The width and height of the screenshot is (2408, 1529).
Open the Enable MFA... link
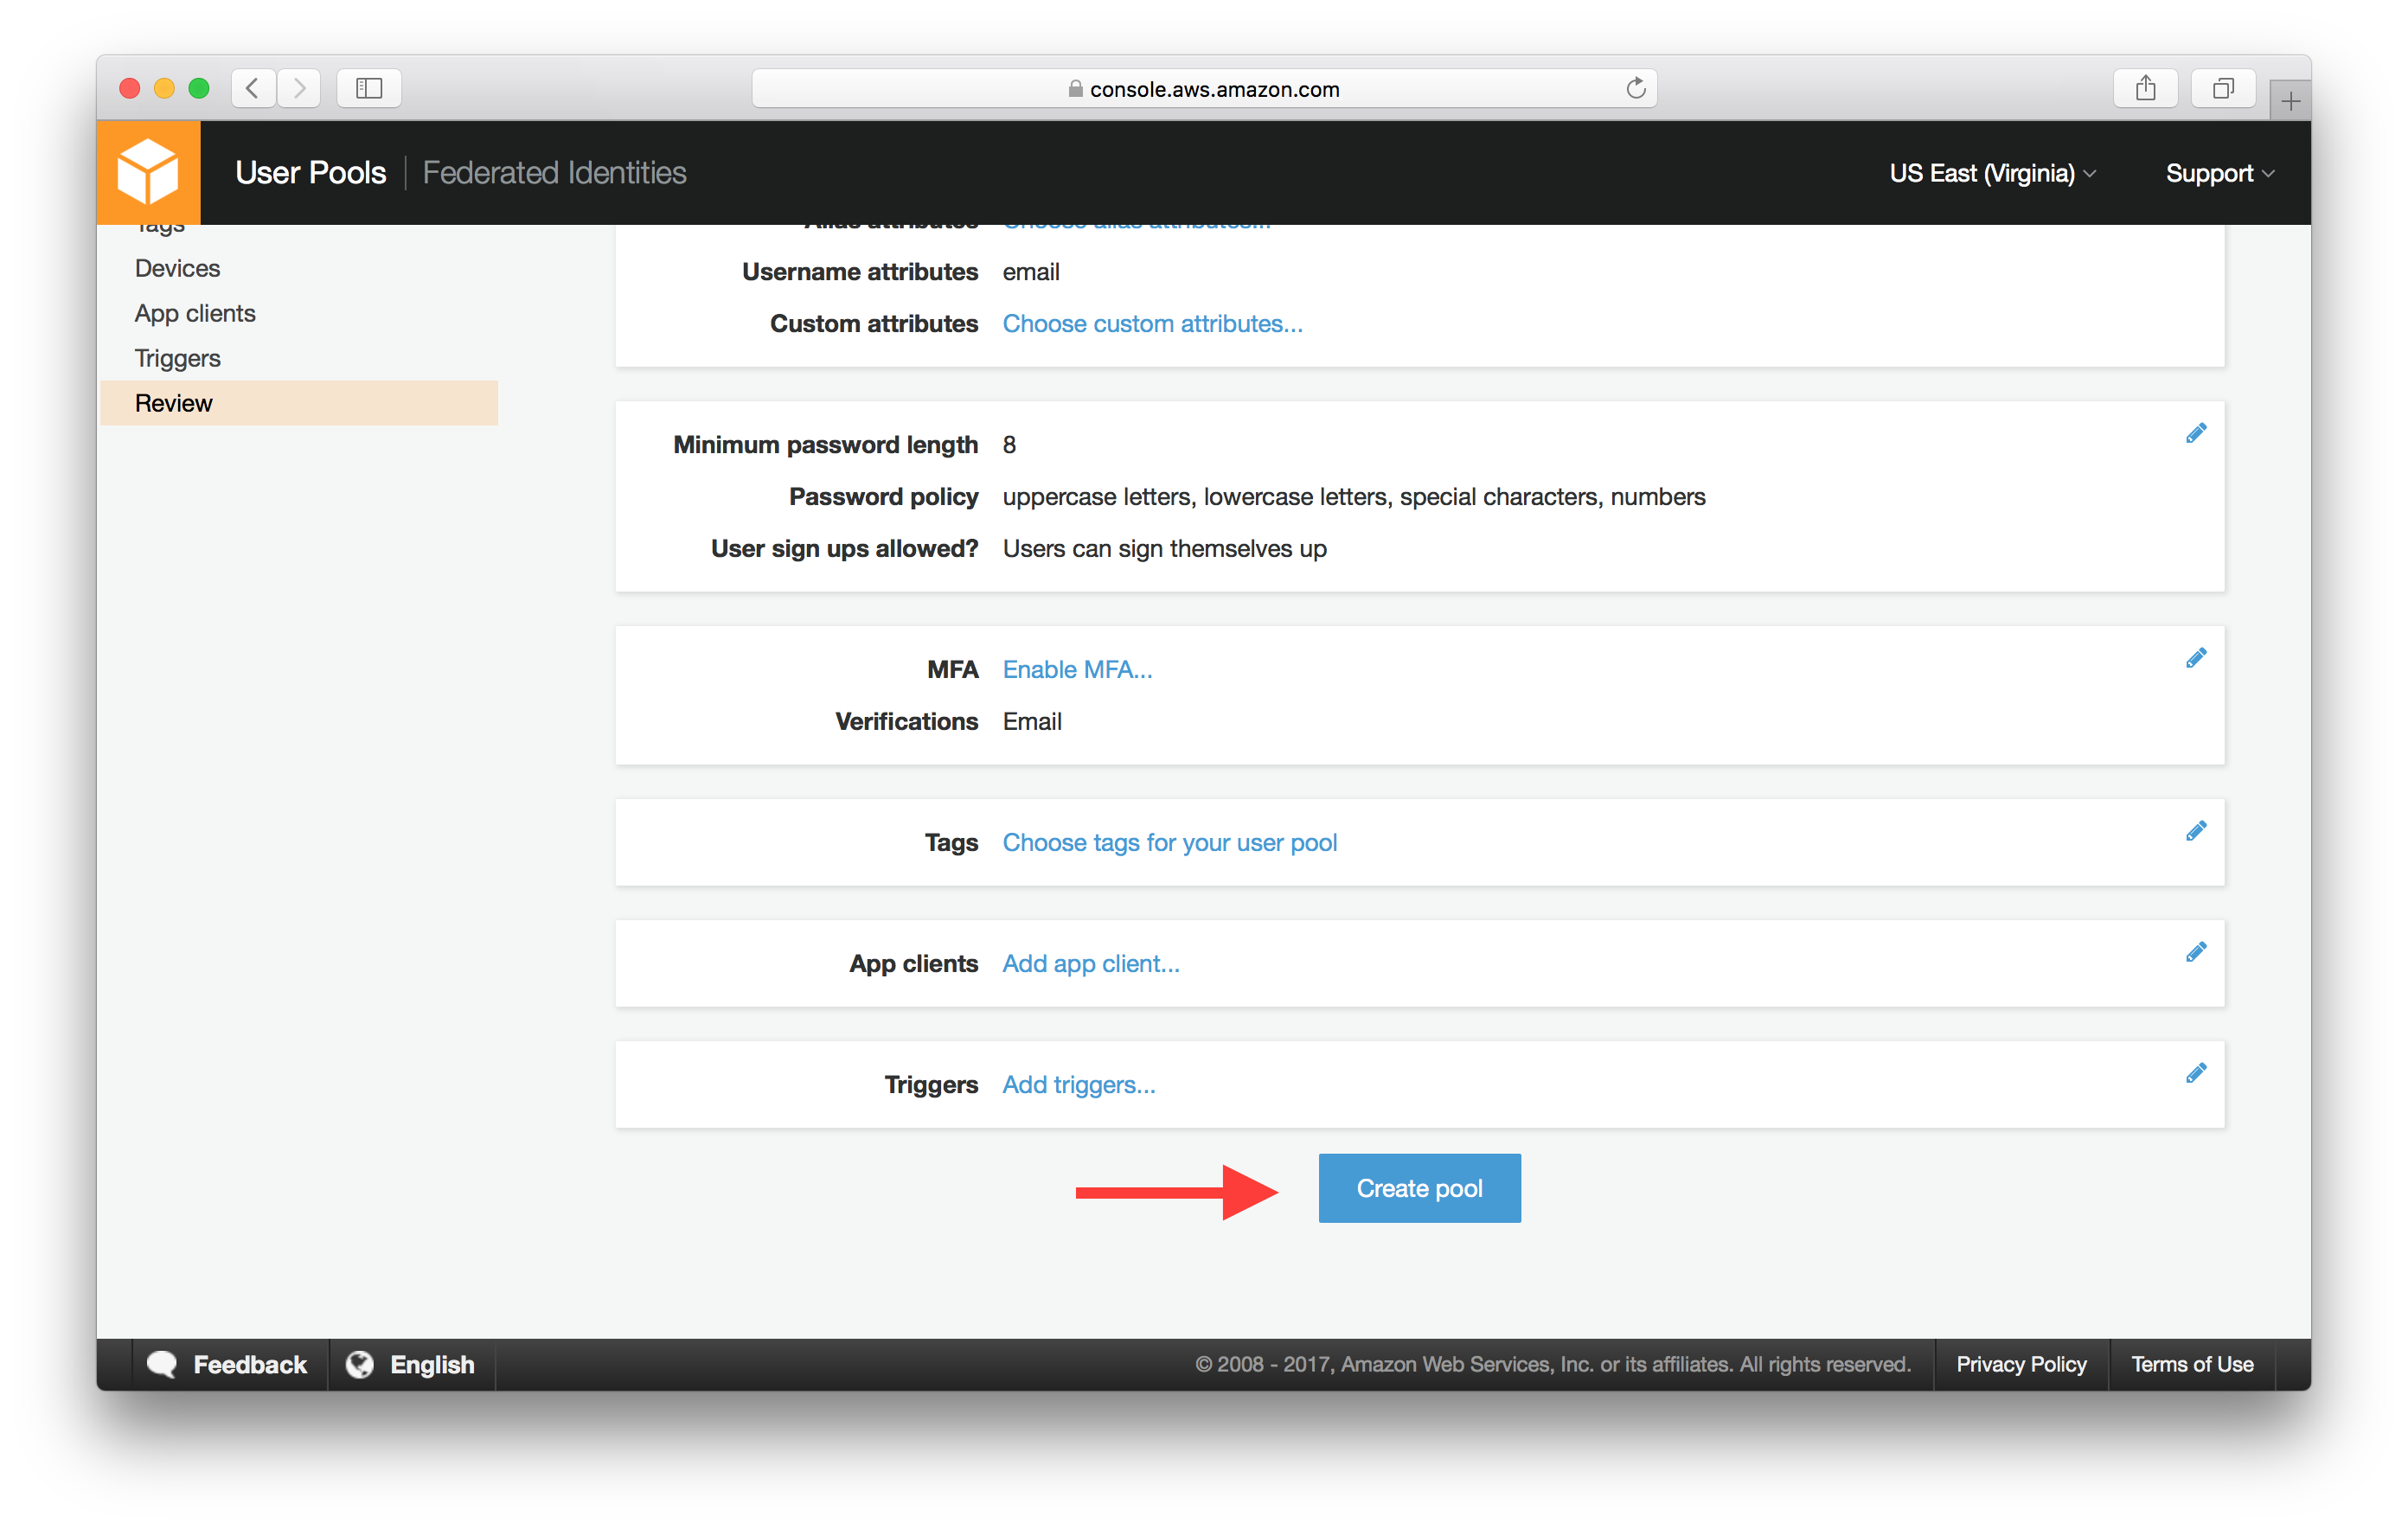[x=1077, y=669]
